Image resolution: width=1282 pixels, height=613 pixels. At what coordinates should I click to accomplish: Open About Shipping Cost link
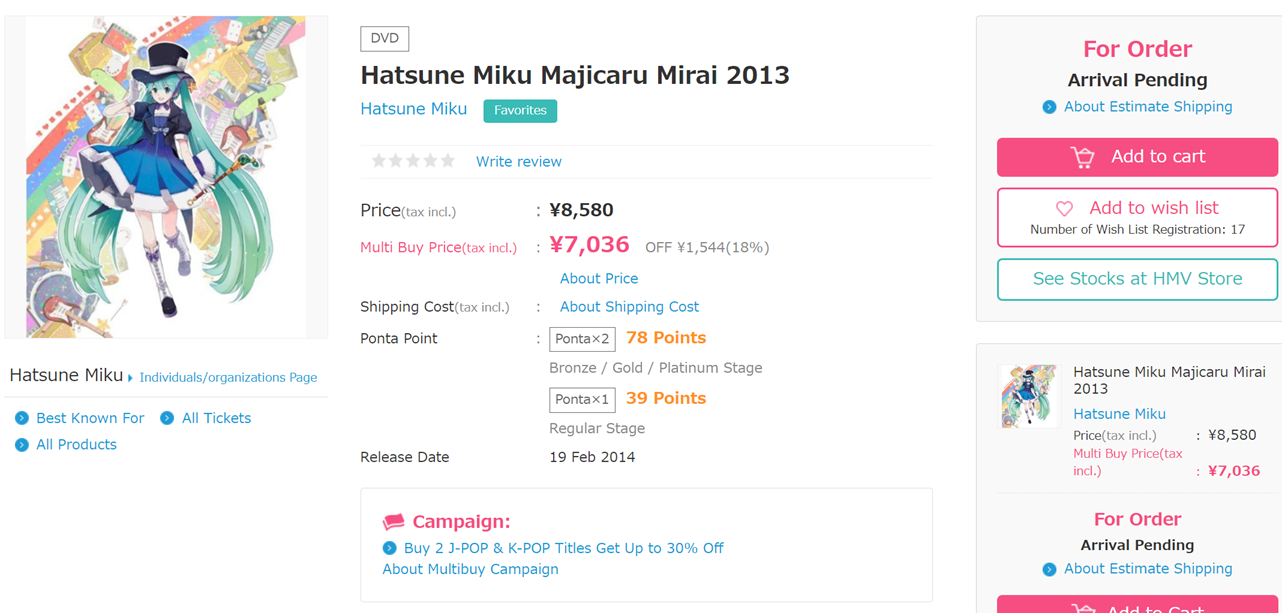[629, 307]
